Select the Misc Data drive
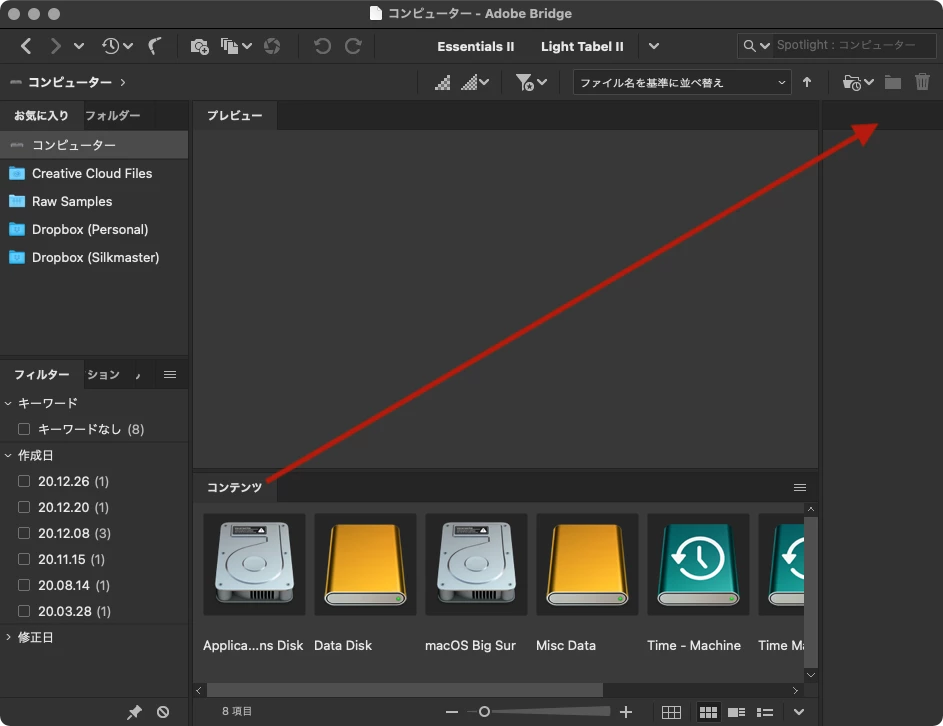This screenshot has width=943, height=726. (587, 564)
